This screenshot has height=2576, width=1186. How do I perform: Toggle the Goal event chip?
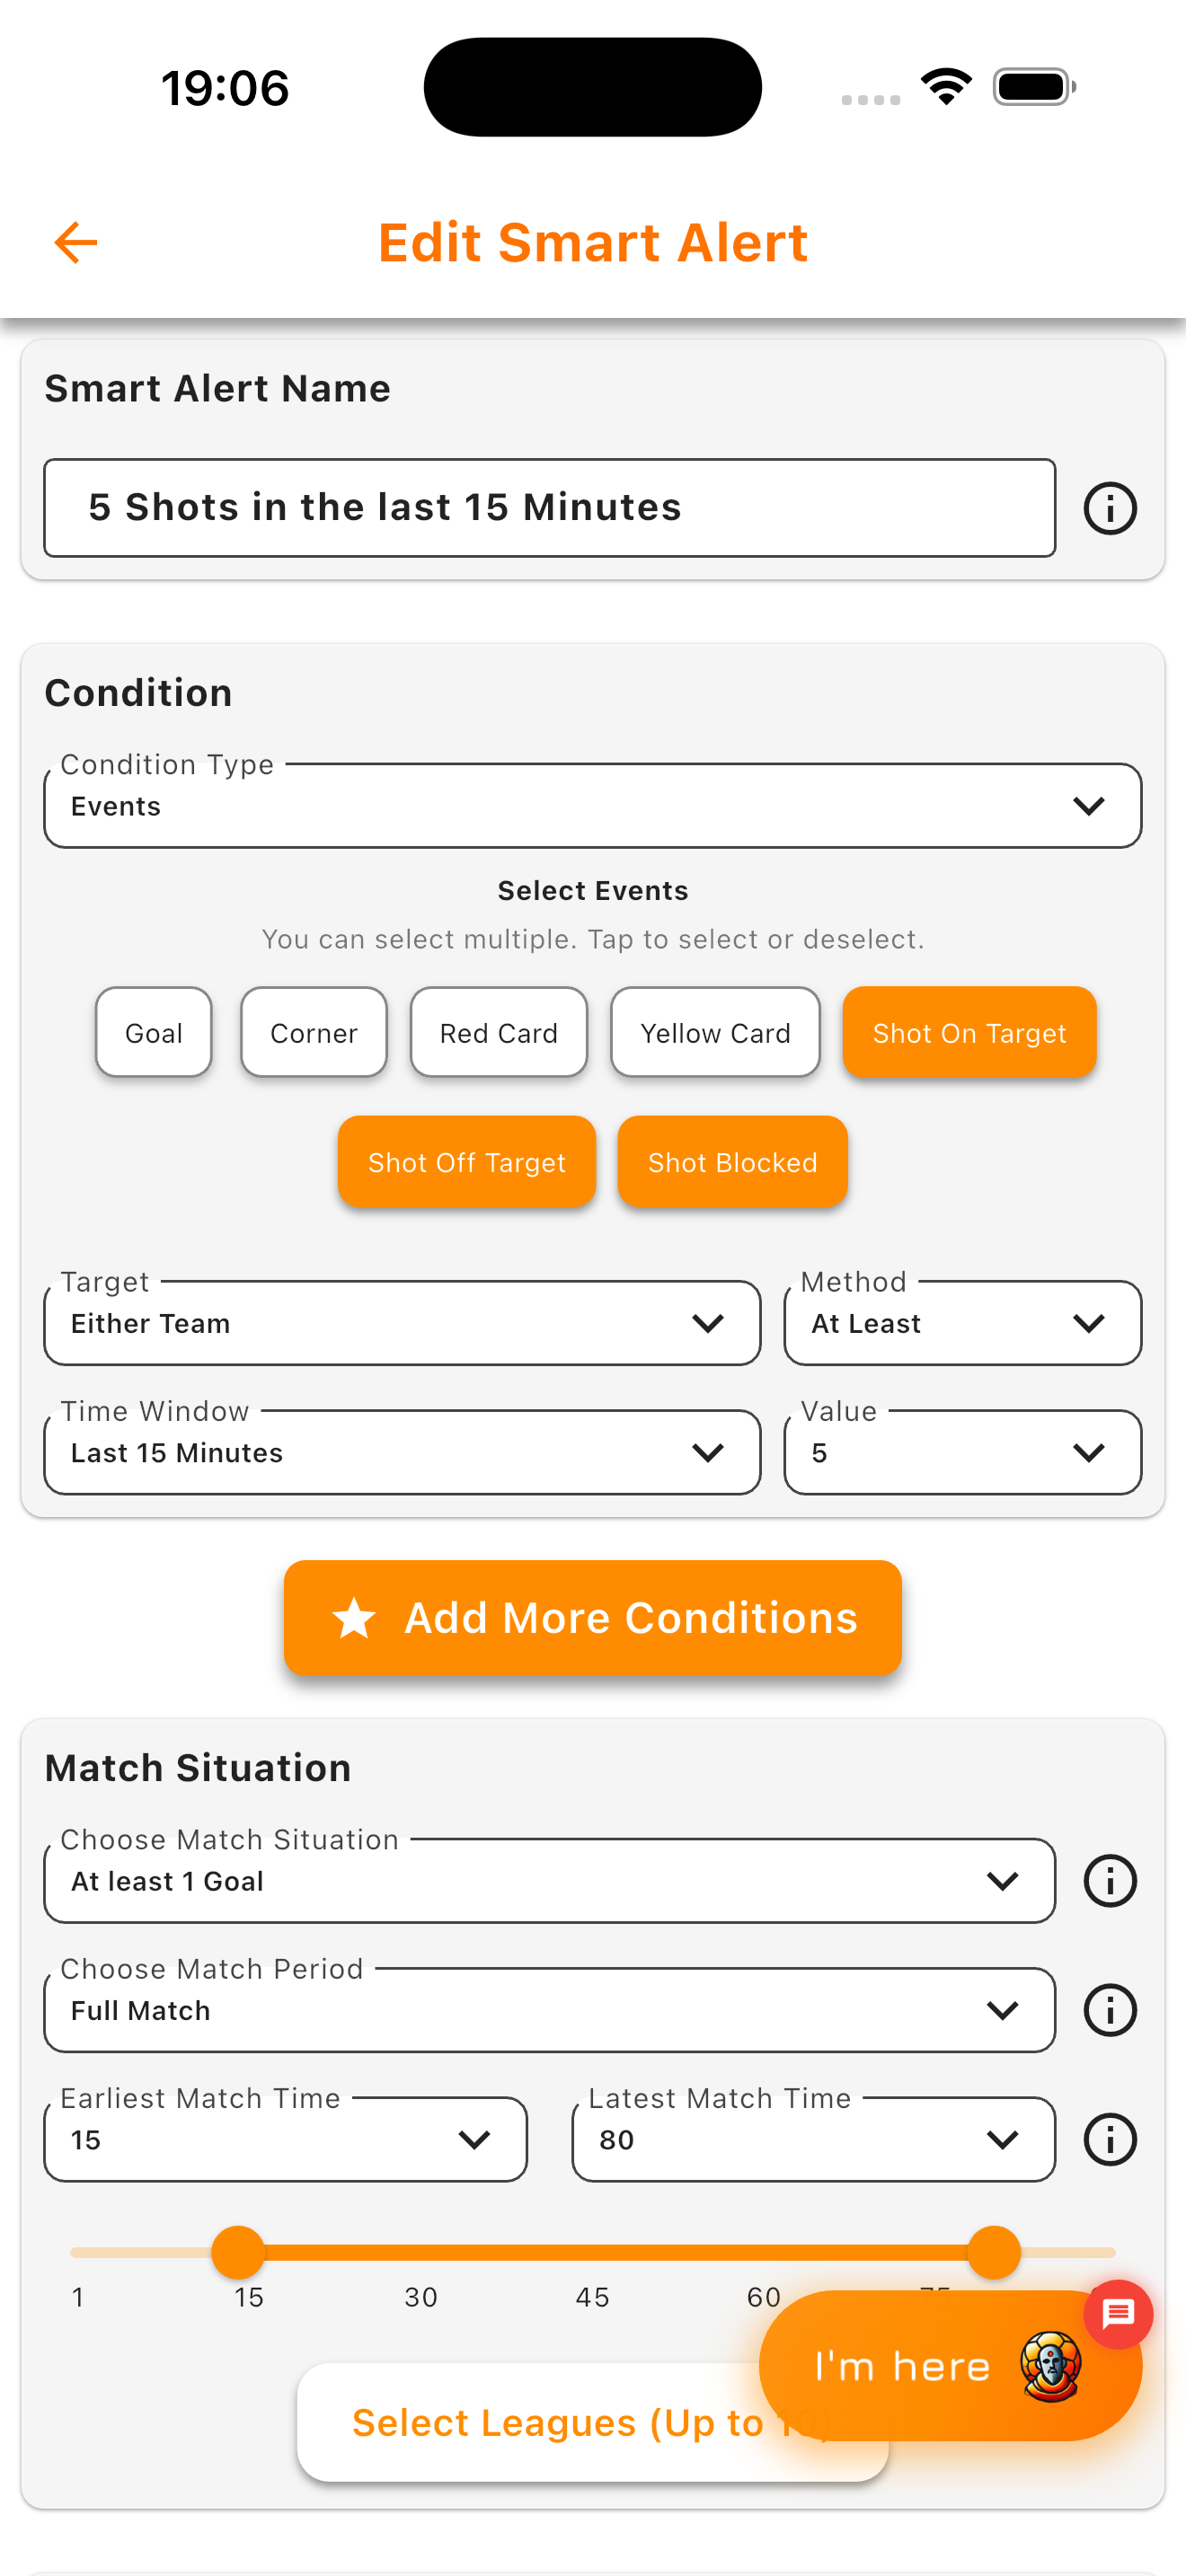153,1032
